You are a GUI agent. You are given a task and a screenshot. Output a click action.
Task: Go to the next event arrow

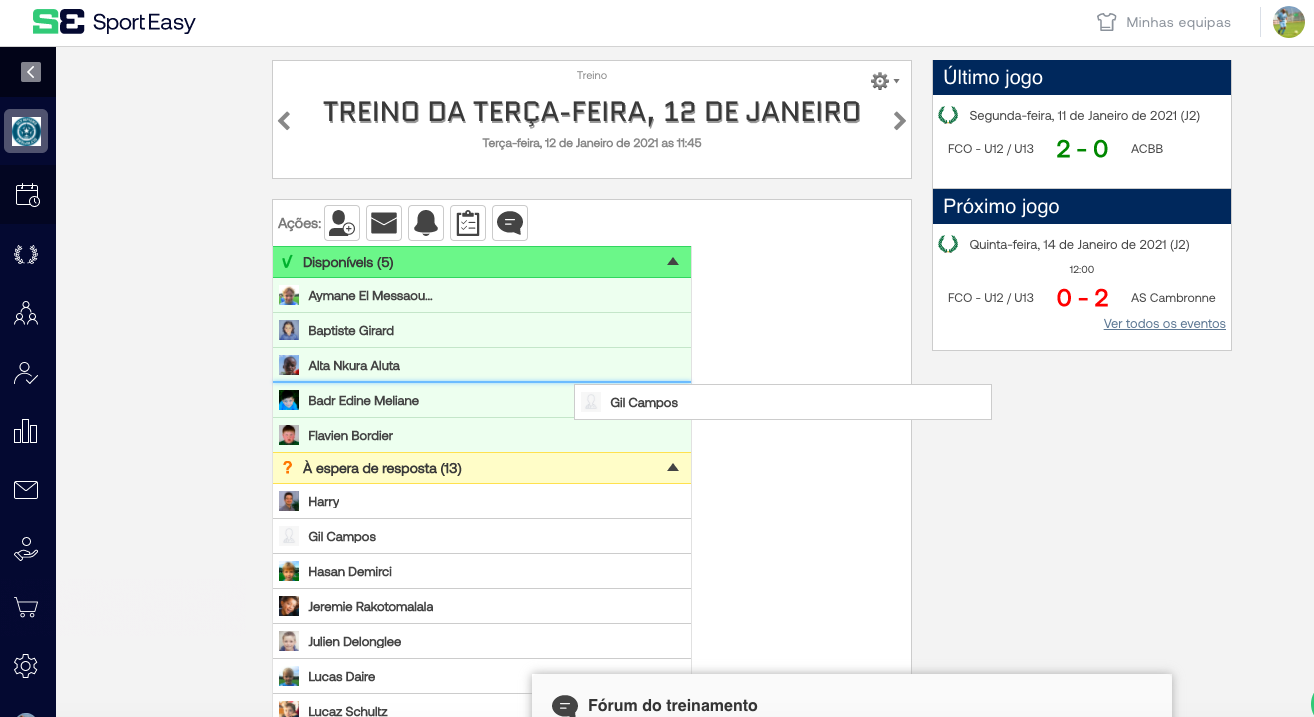point(900,121)
